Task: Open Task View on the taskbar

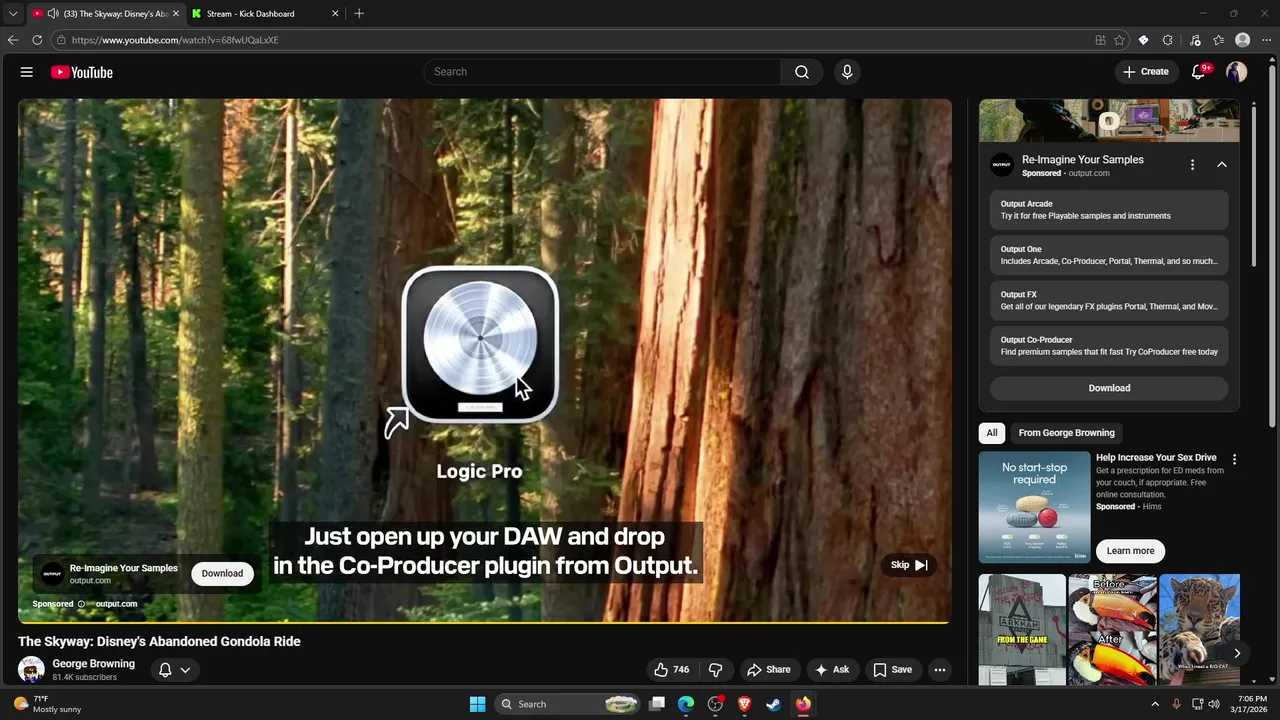Action: coord(657,704)
